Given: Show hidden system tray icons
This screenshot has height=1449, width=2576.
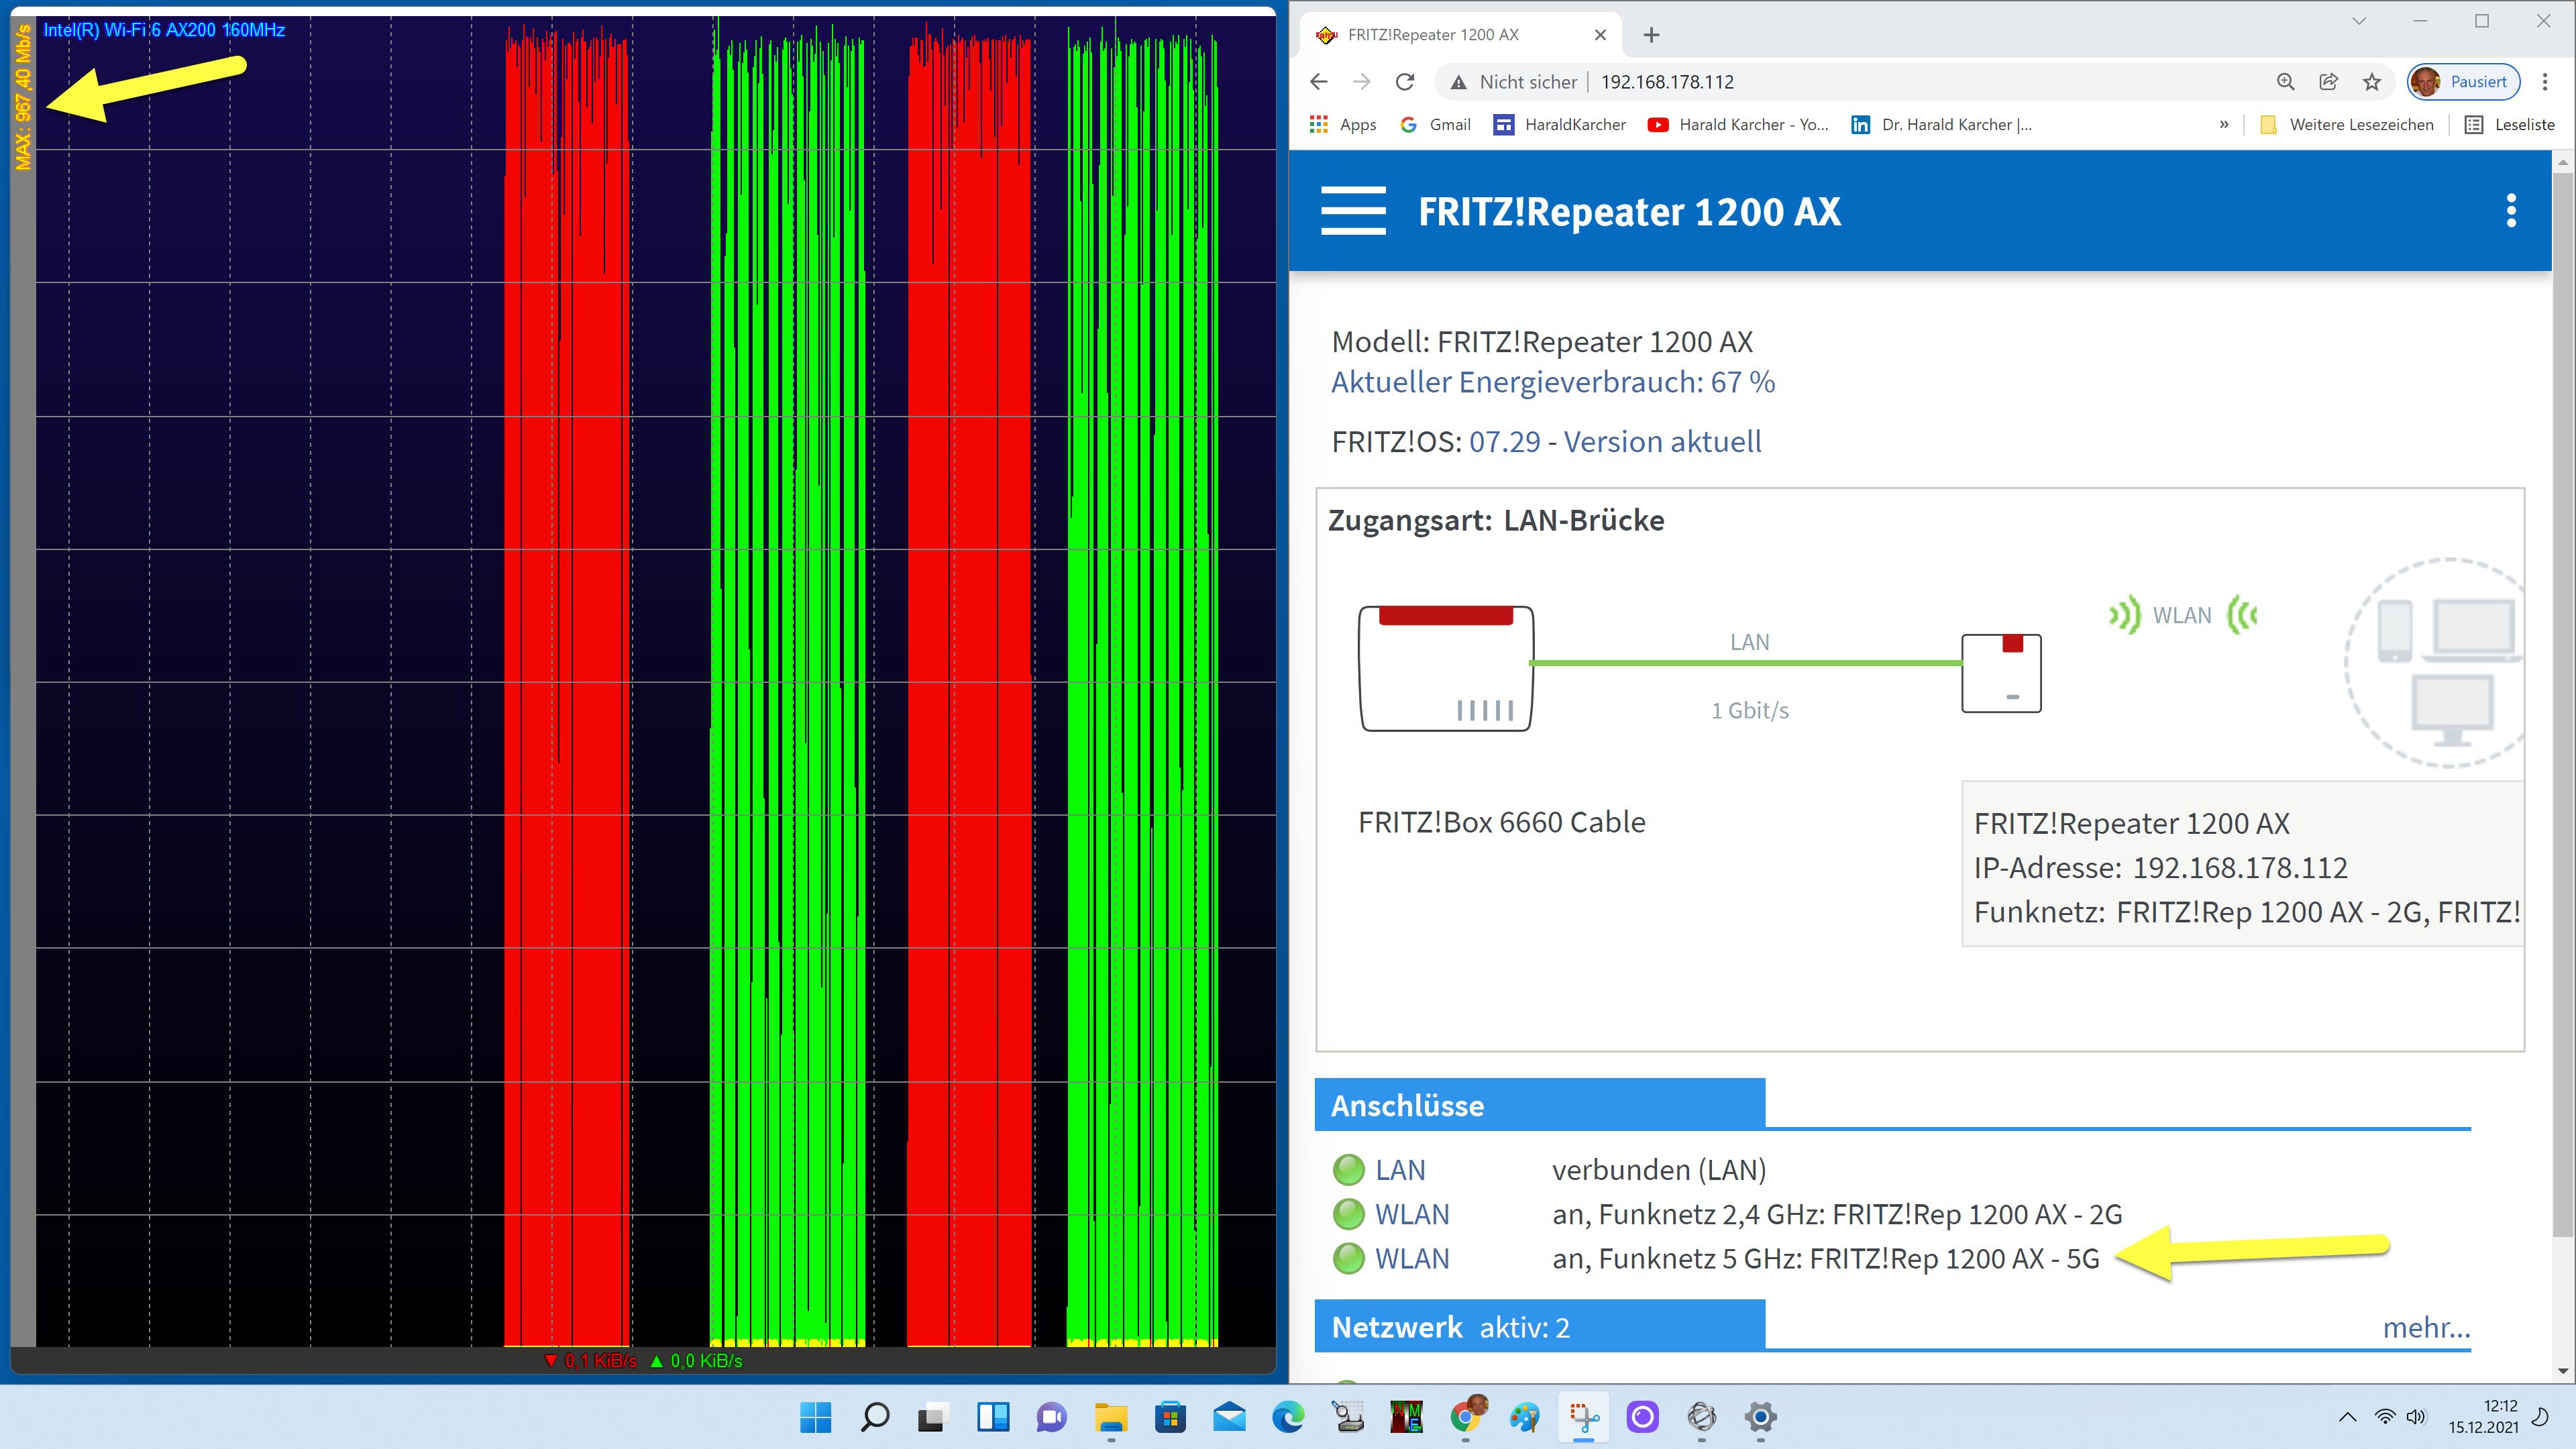Looking at the screenshot, I should [2347, 1417].
